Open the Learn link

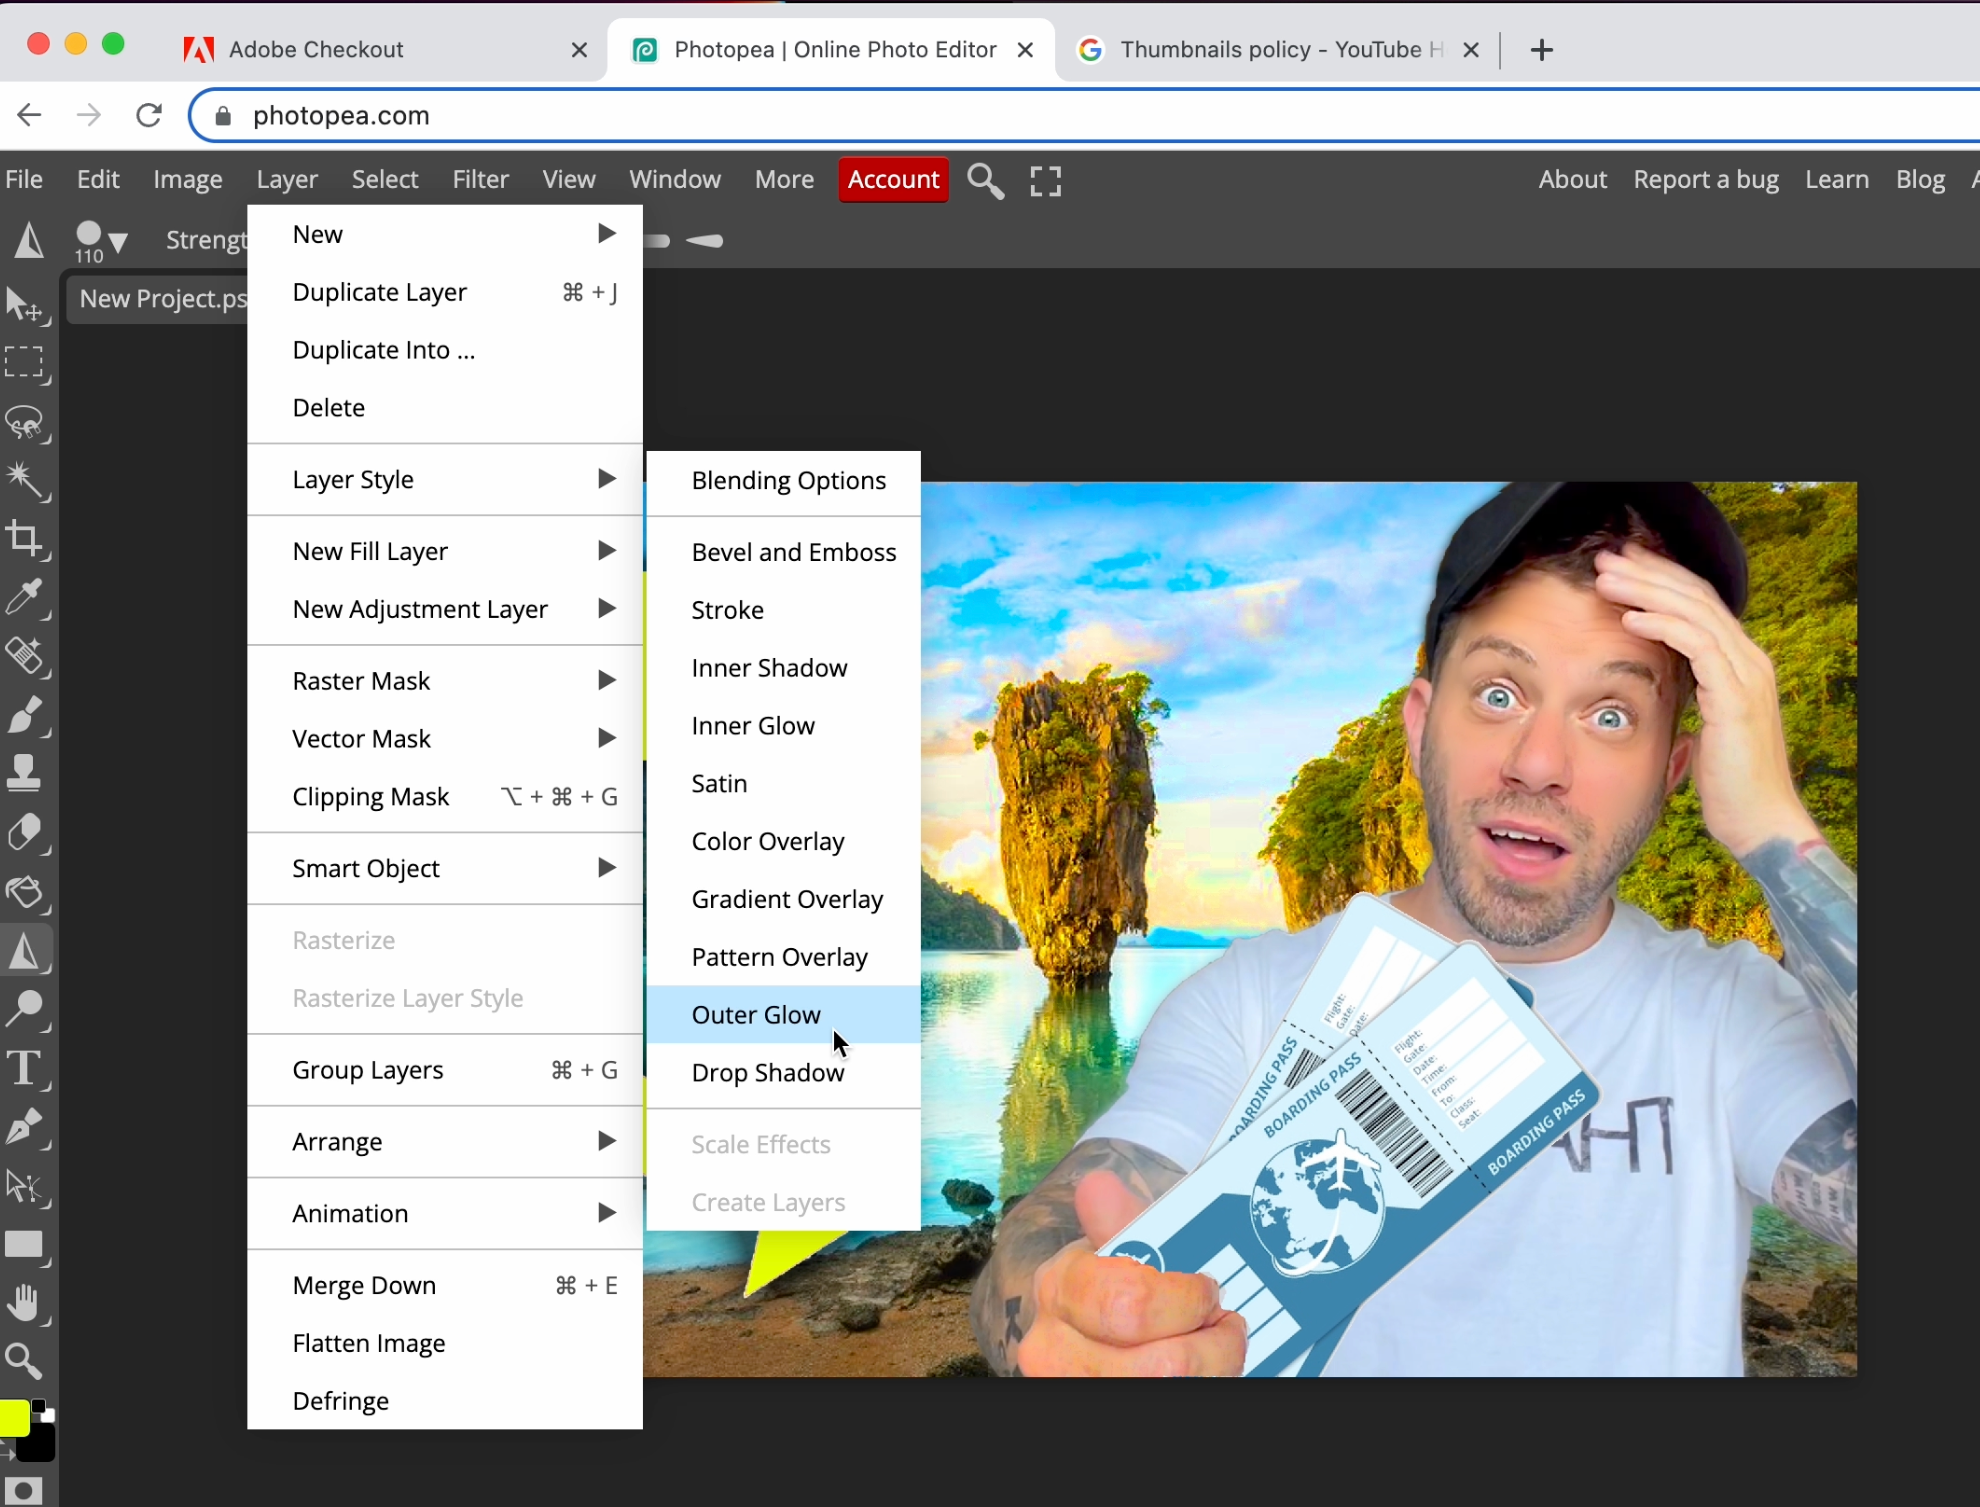pos(1837,180)
